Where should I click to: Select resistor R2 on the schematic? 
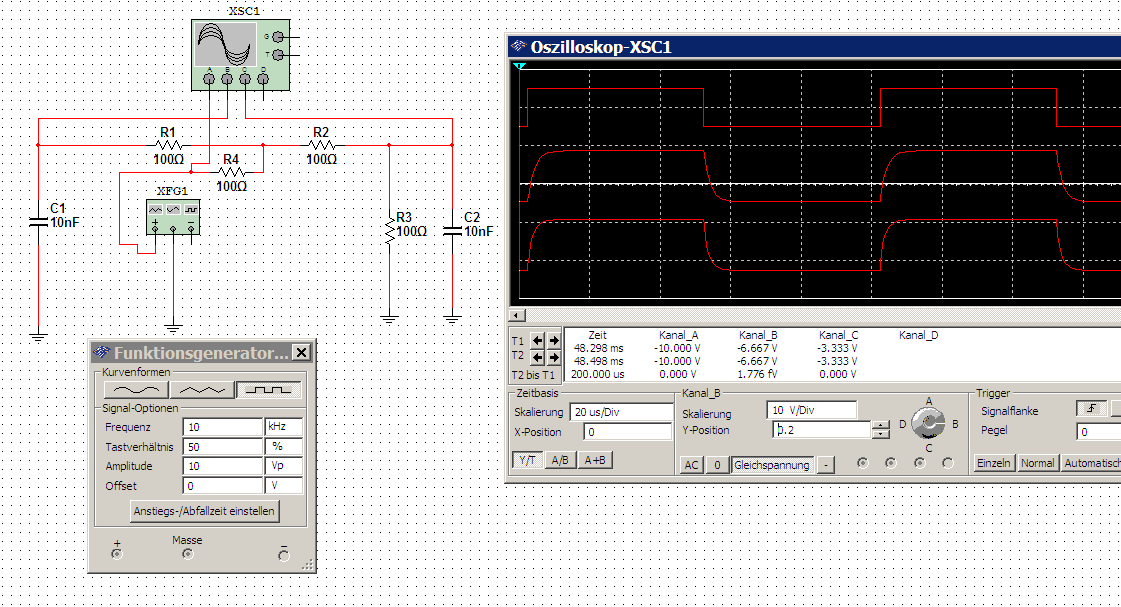coord(321,145)
